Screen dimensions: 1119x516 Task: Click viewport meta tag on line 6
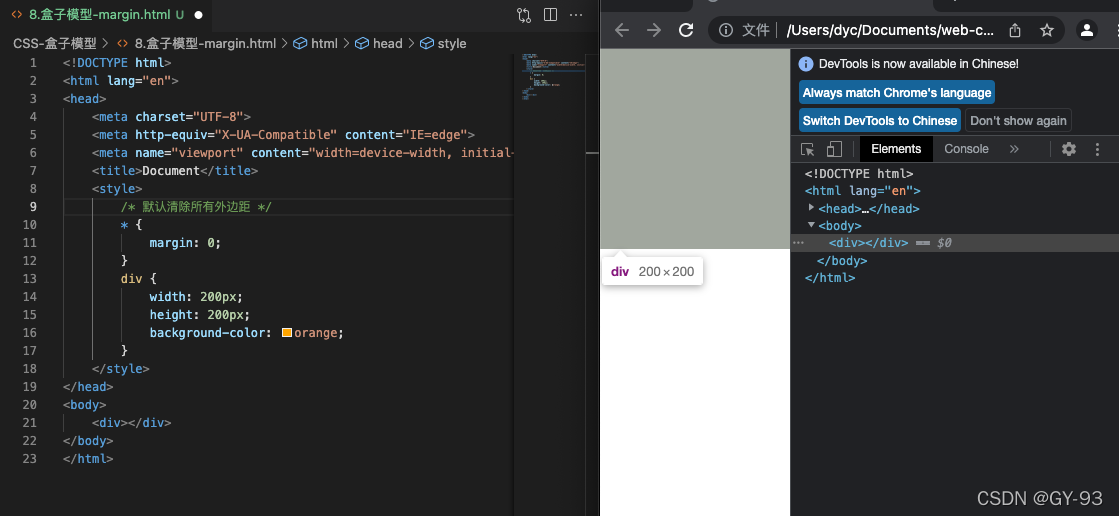pyautogui.click(x=303, y=153)
